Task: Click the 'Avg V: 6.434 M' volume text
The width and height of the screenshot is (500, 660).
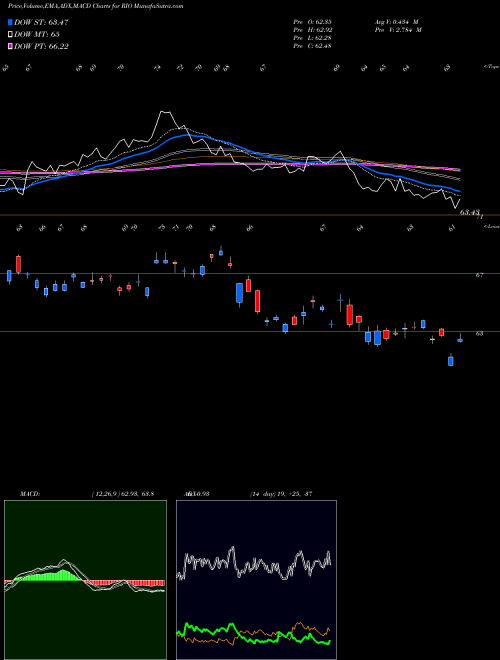Action: 396,22
